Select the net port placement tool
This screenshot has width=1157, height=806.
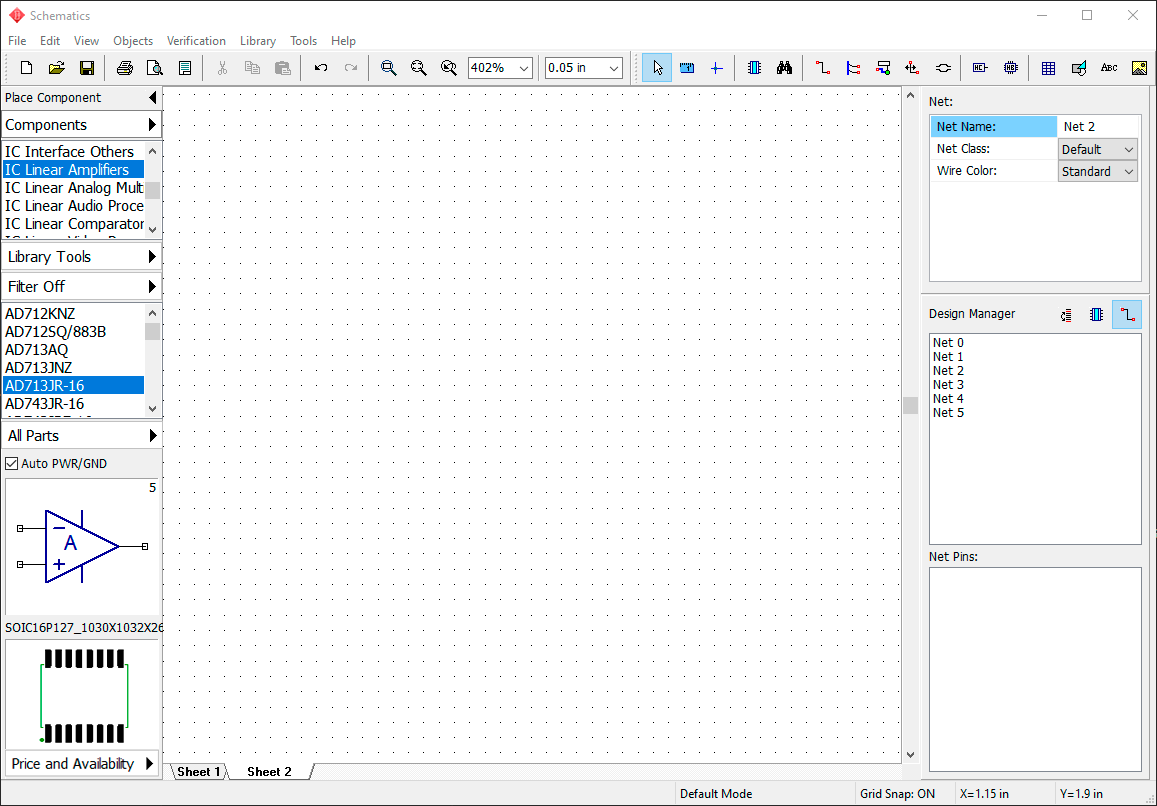(x=913, y=68)
